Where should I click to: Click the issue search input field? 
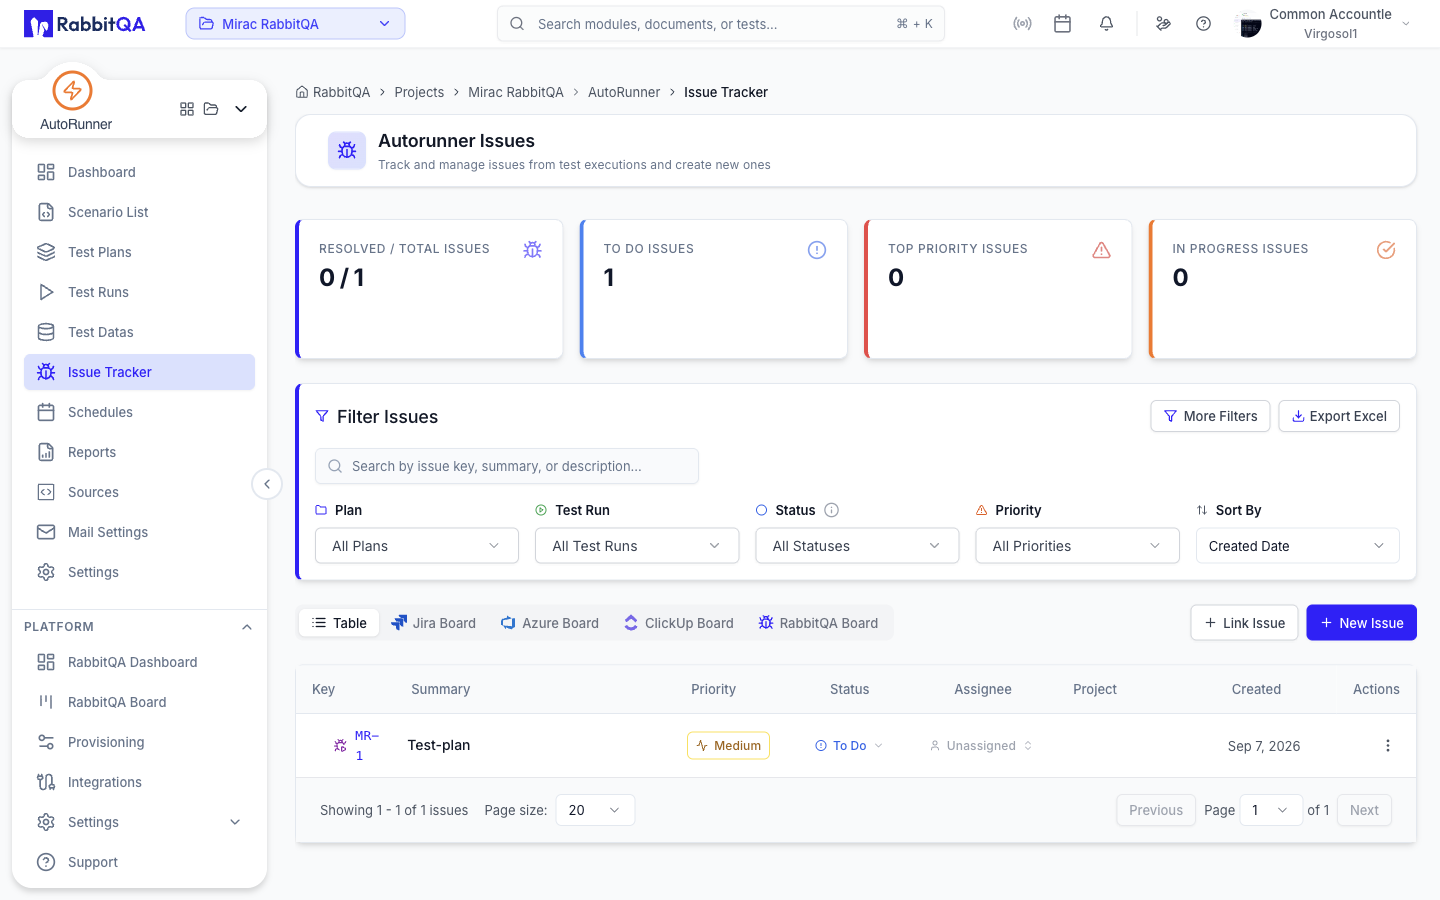click(507, 466)
